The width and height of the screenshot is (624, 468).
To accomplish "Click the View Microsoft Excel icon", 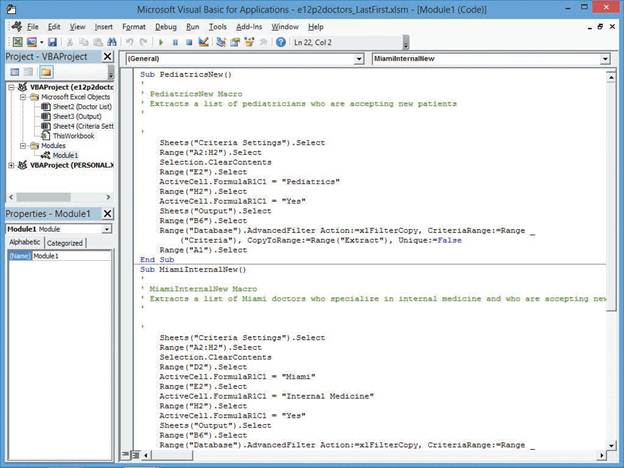I will tap(16, 42).
